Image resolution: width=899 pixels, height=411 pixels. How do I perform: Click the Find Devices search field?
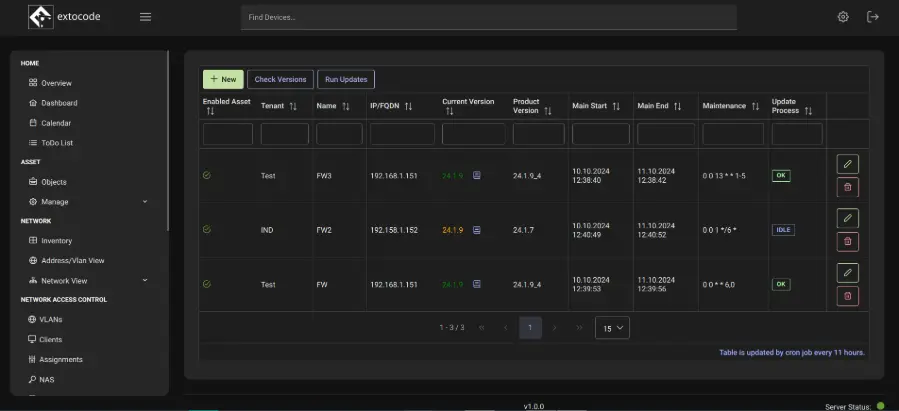click(488, 18)
